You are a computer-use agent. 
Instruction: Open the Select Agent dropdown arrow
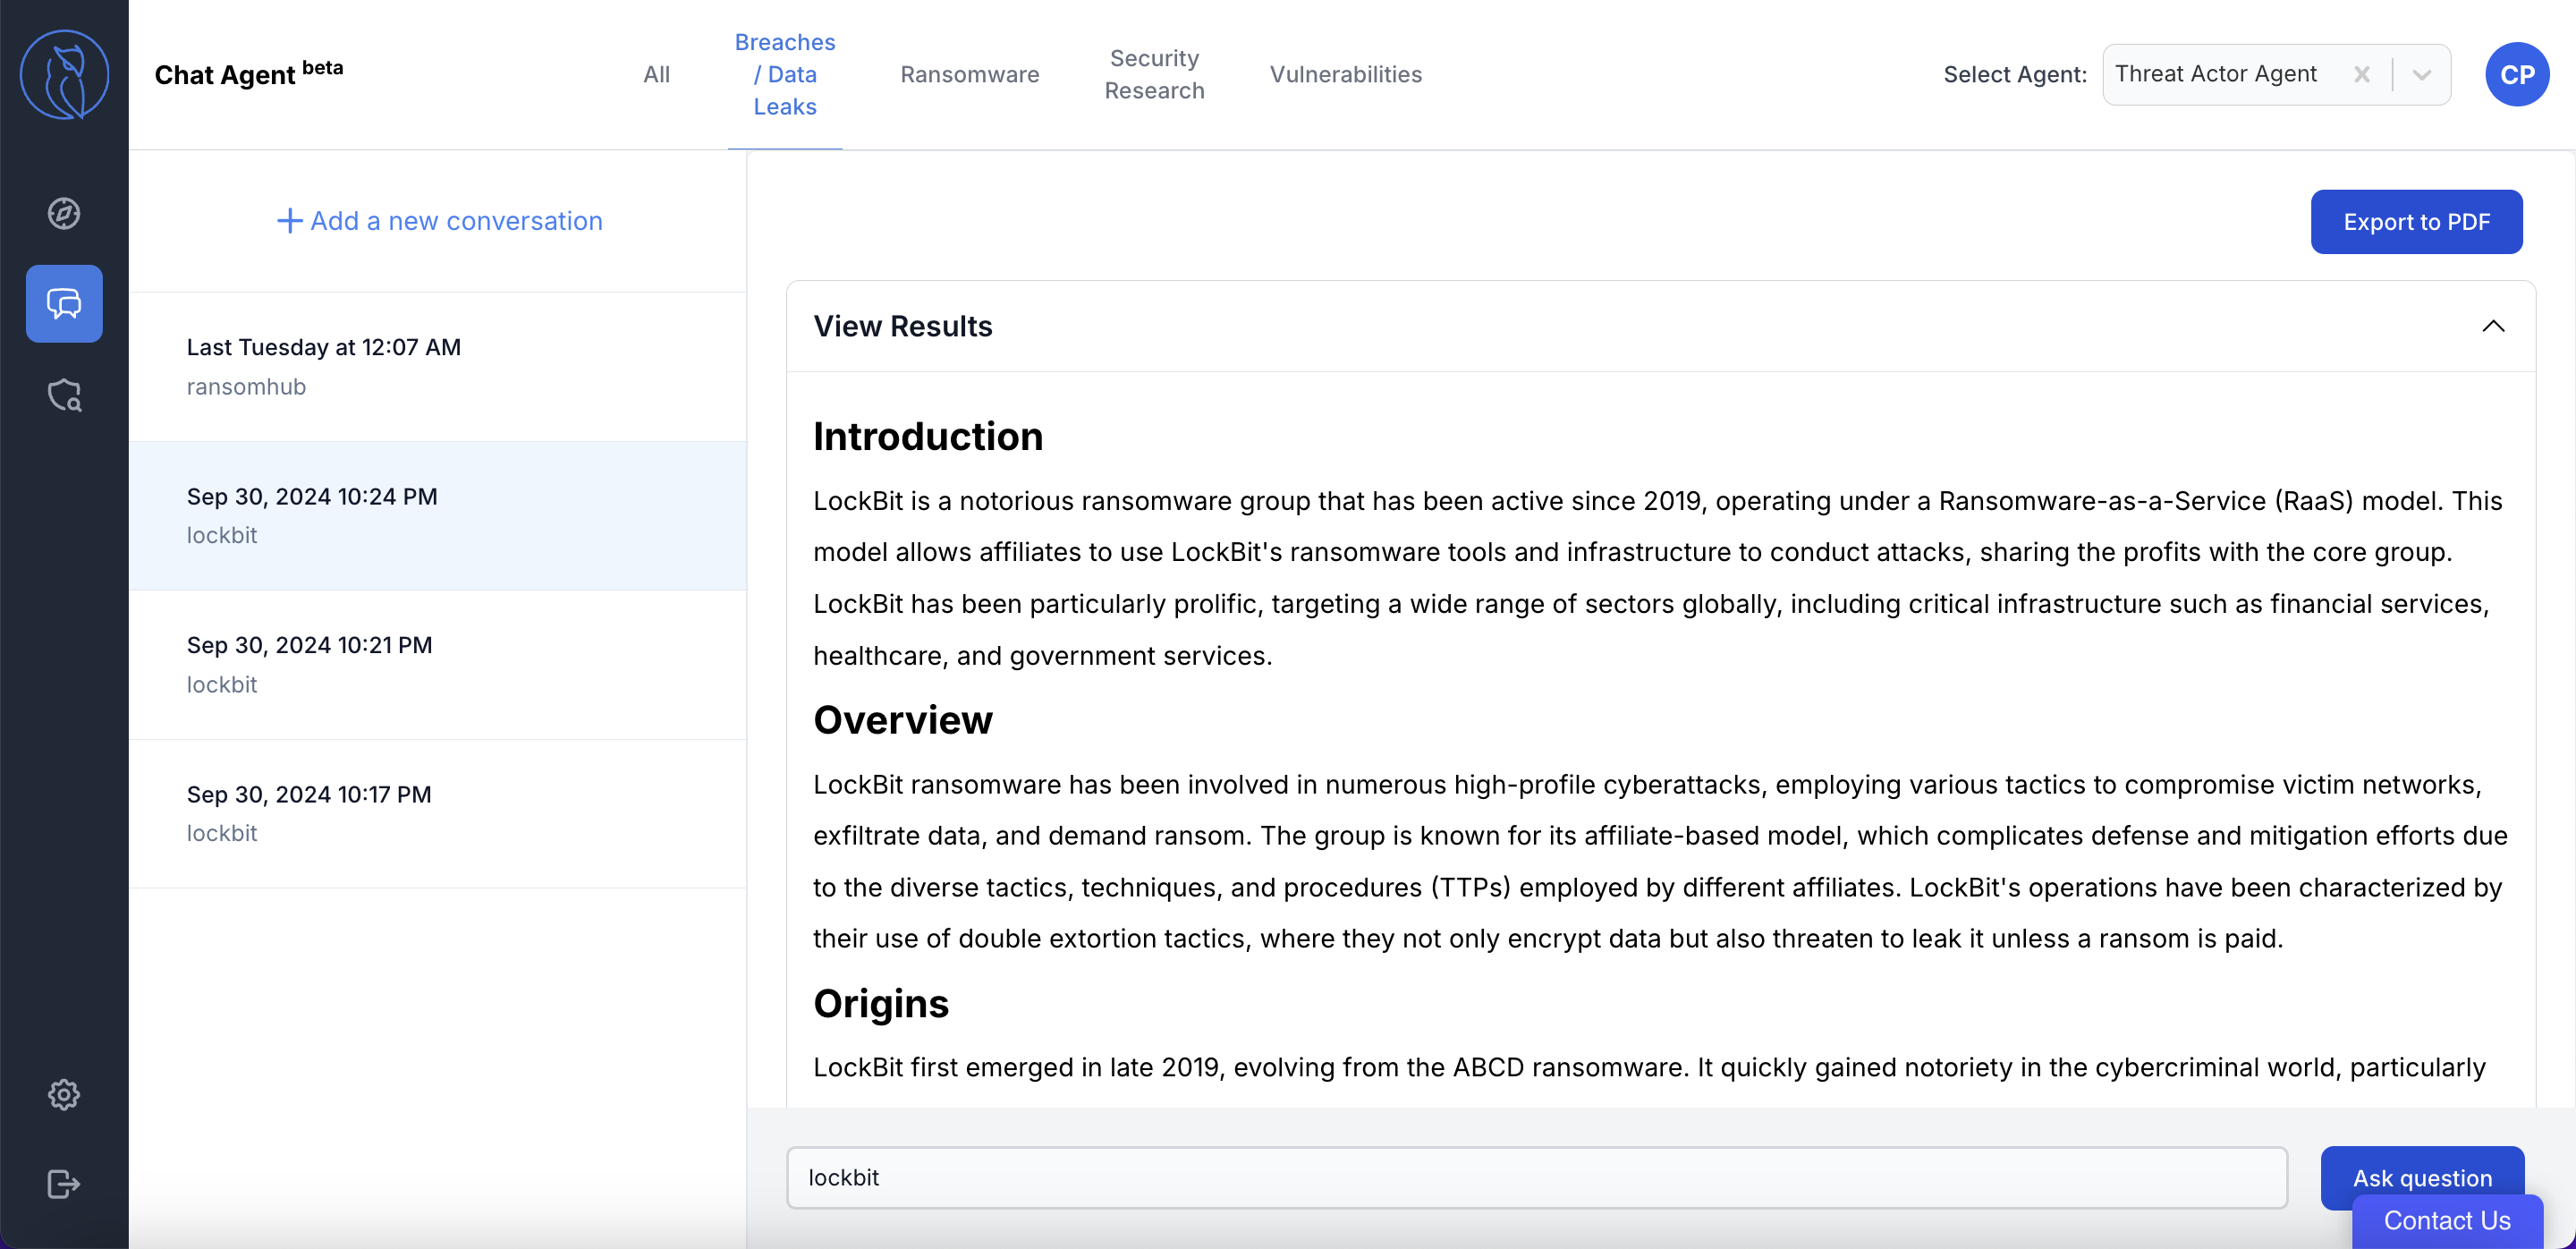coord(2421,74)
